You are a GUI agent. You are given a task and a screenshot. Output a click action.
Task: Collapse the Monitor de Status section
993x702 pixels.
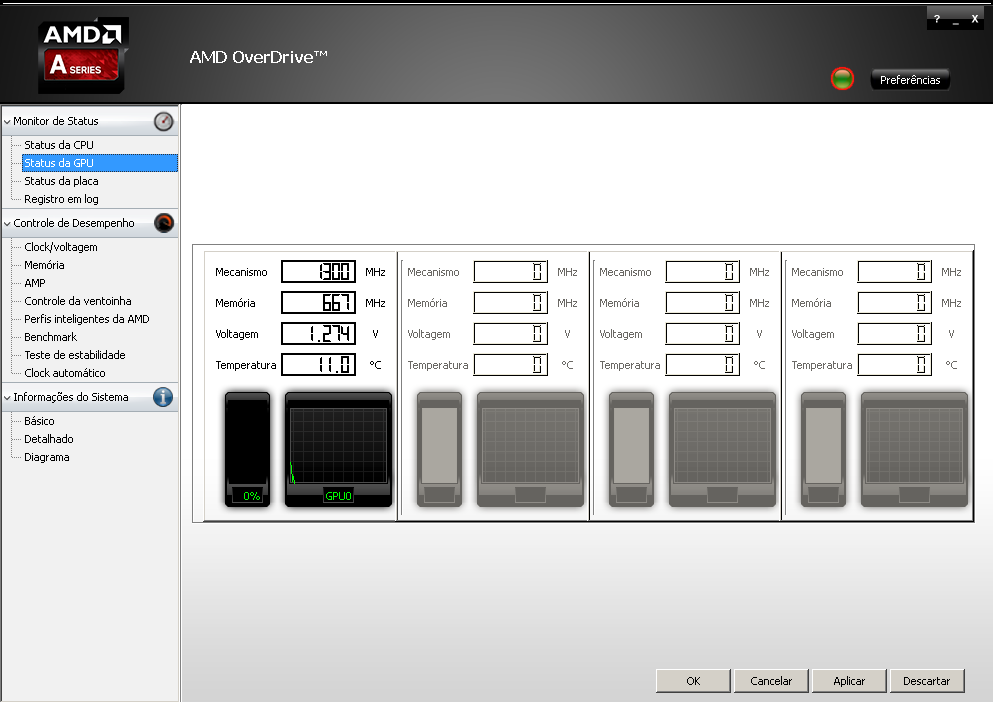pyautogui.click(x=7, y=122)
